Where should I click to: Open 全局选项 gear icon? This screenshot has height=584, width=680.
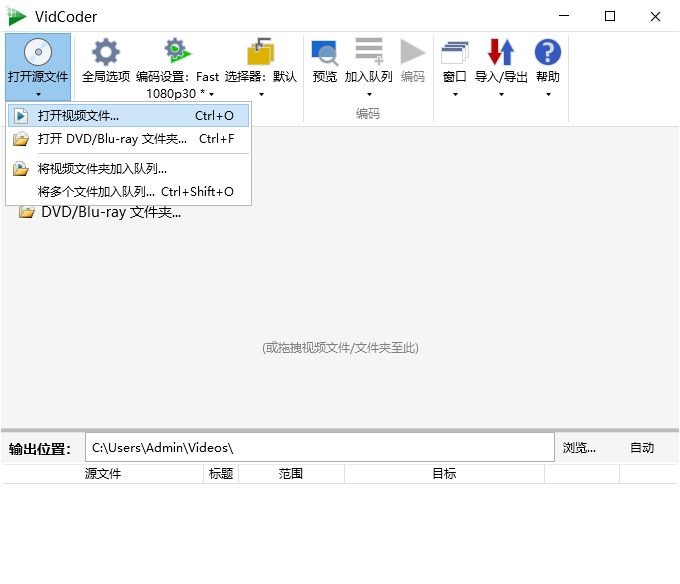pos(106,52)
